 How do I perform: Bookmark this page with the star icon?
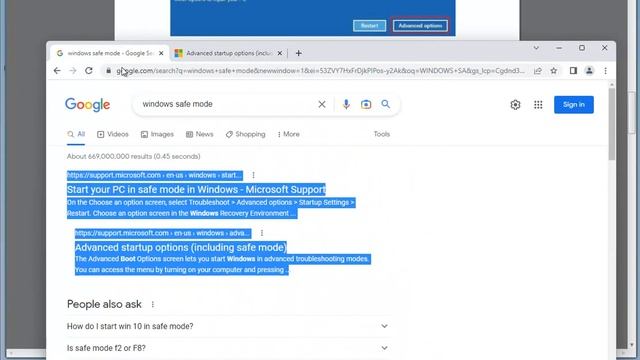pyautogui.click(x=553, y=71)
